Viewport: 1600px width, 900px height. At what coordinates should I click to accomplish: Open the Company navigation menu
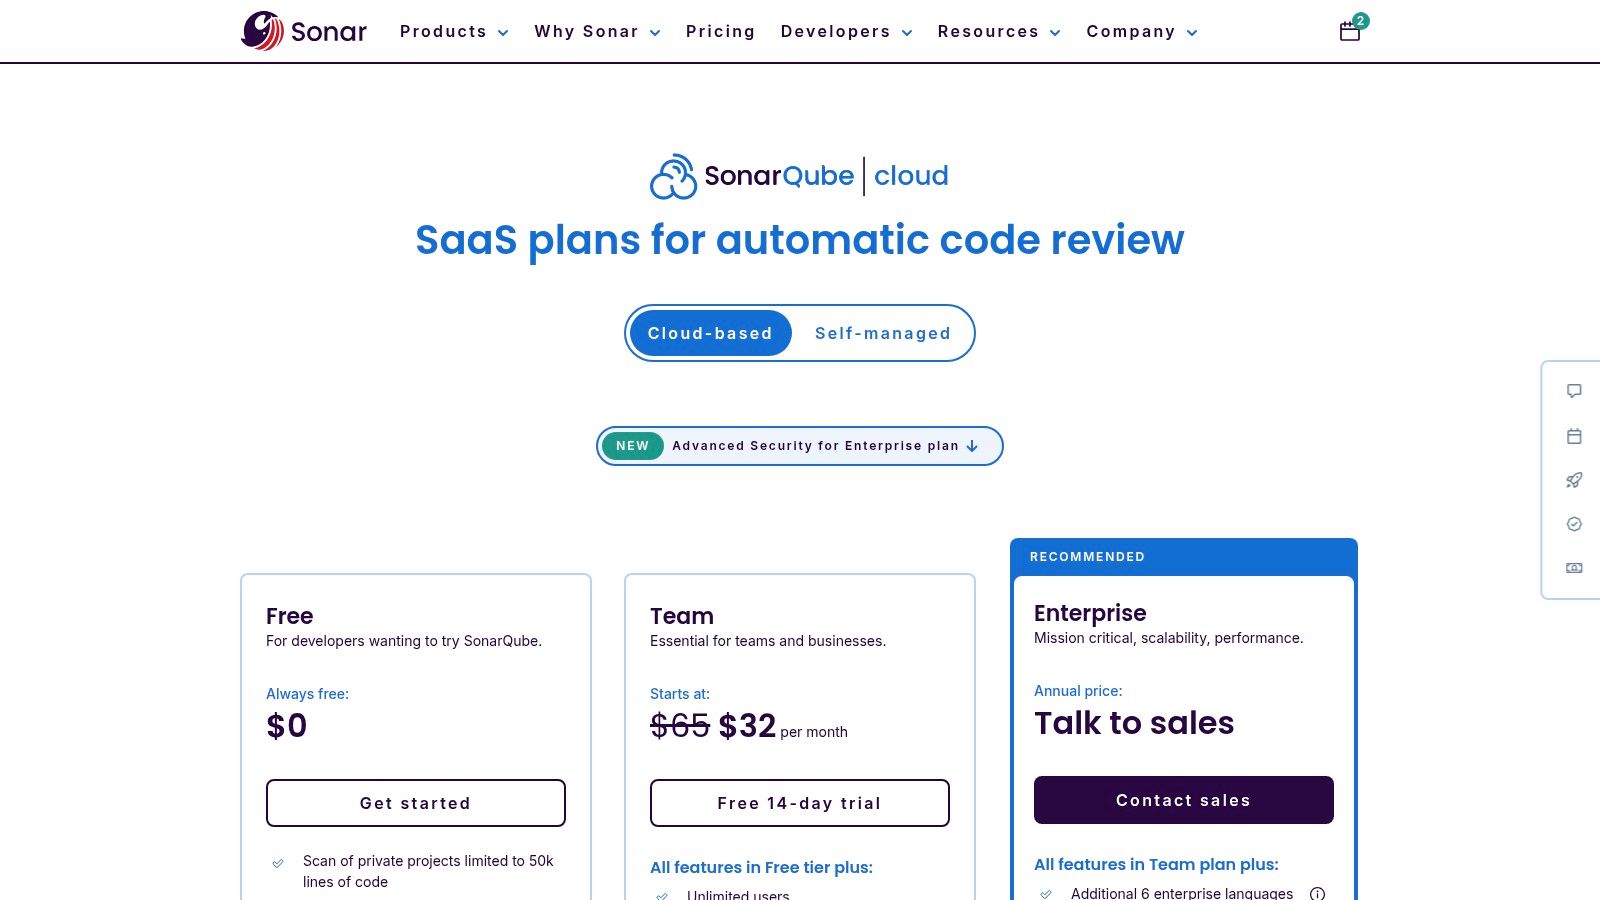pyautogui.click(x=1141, y=31)
